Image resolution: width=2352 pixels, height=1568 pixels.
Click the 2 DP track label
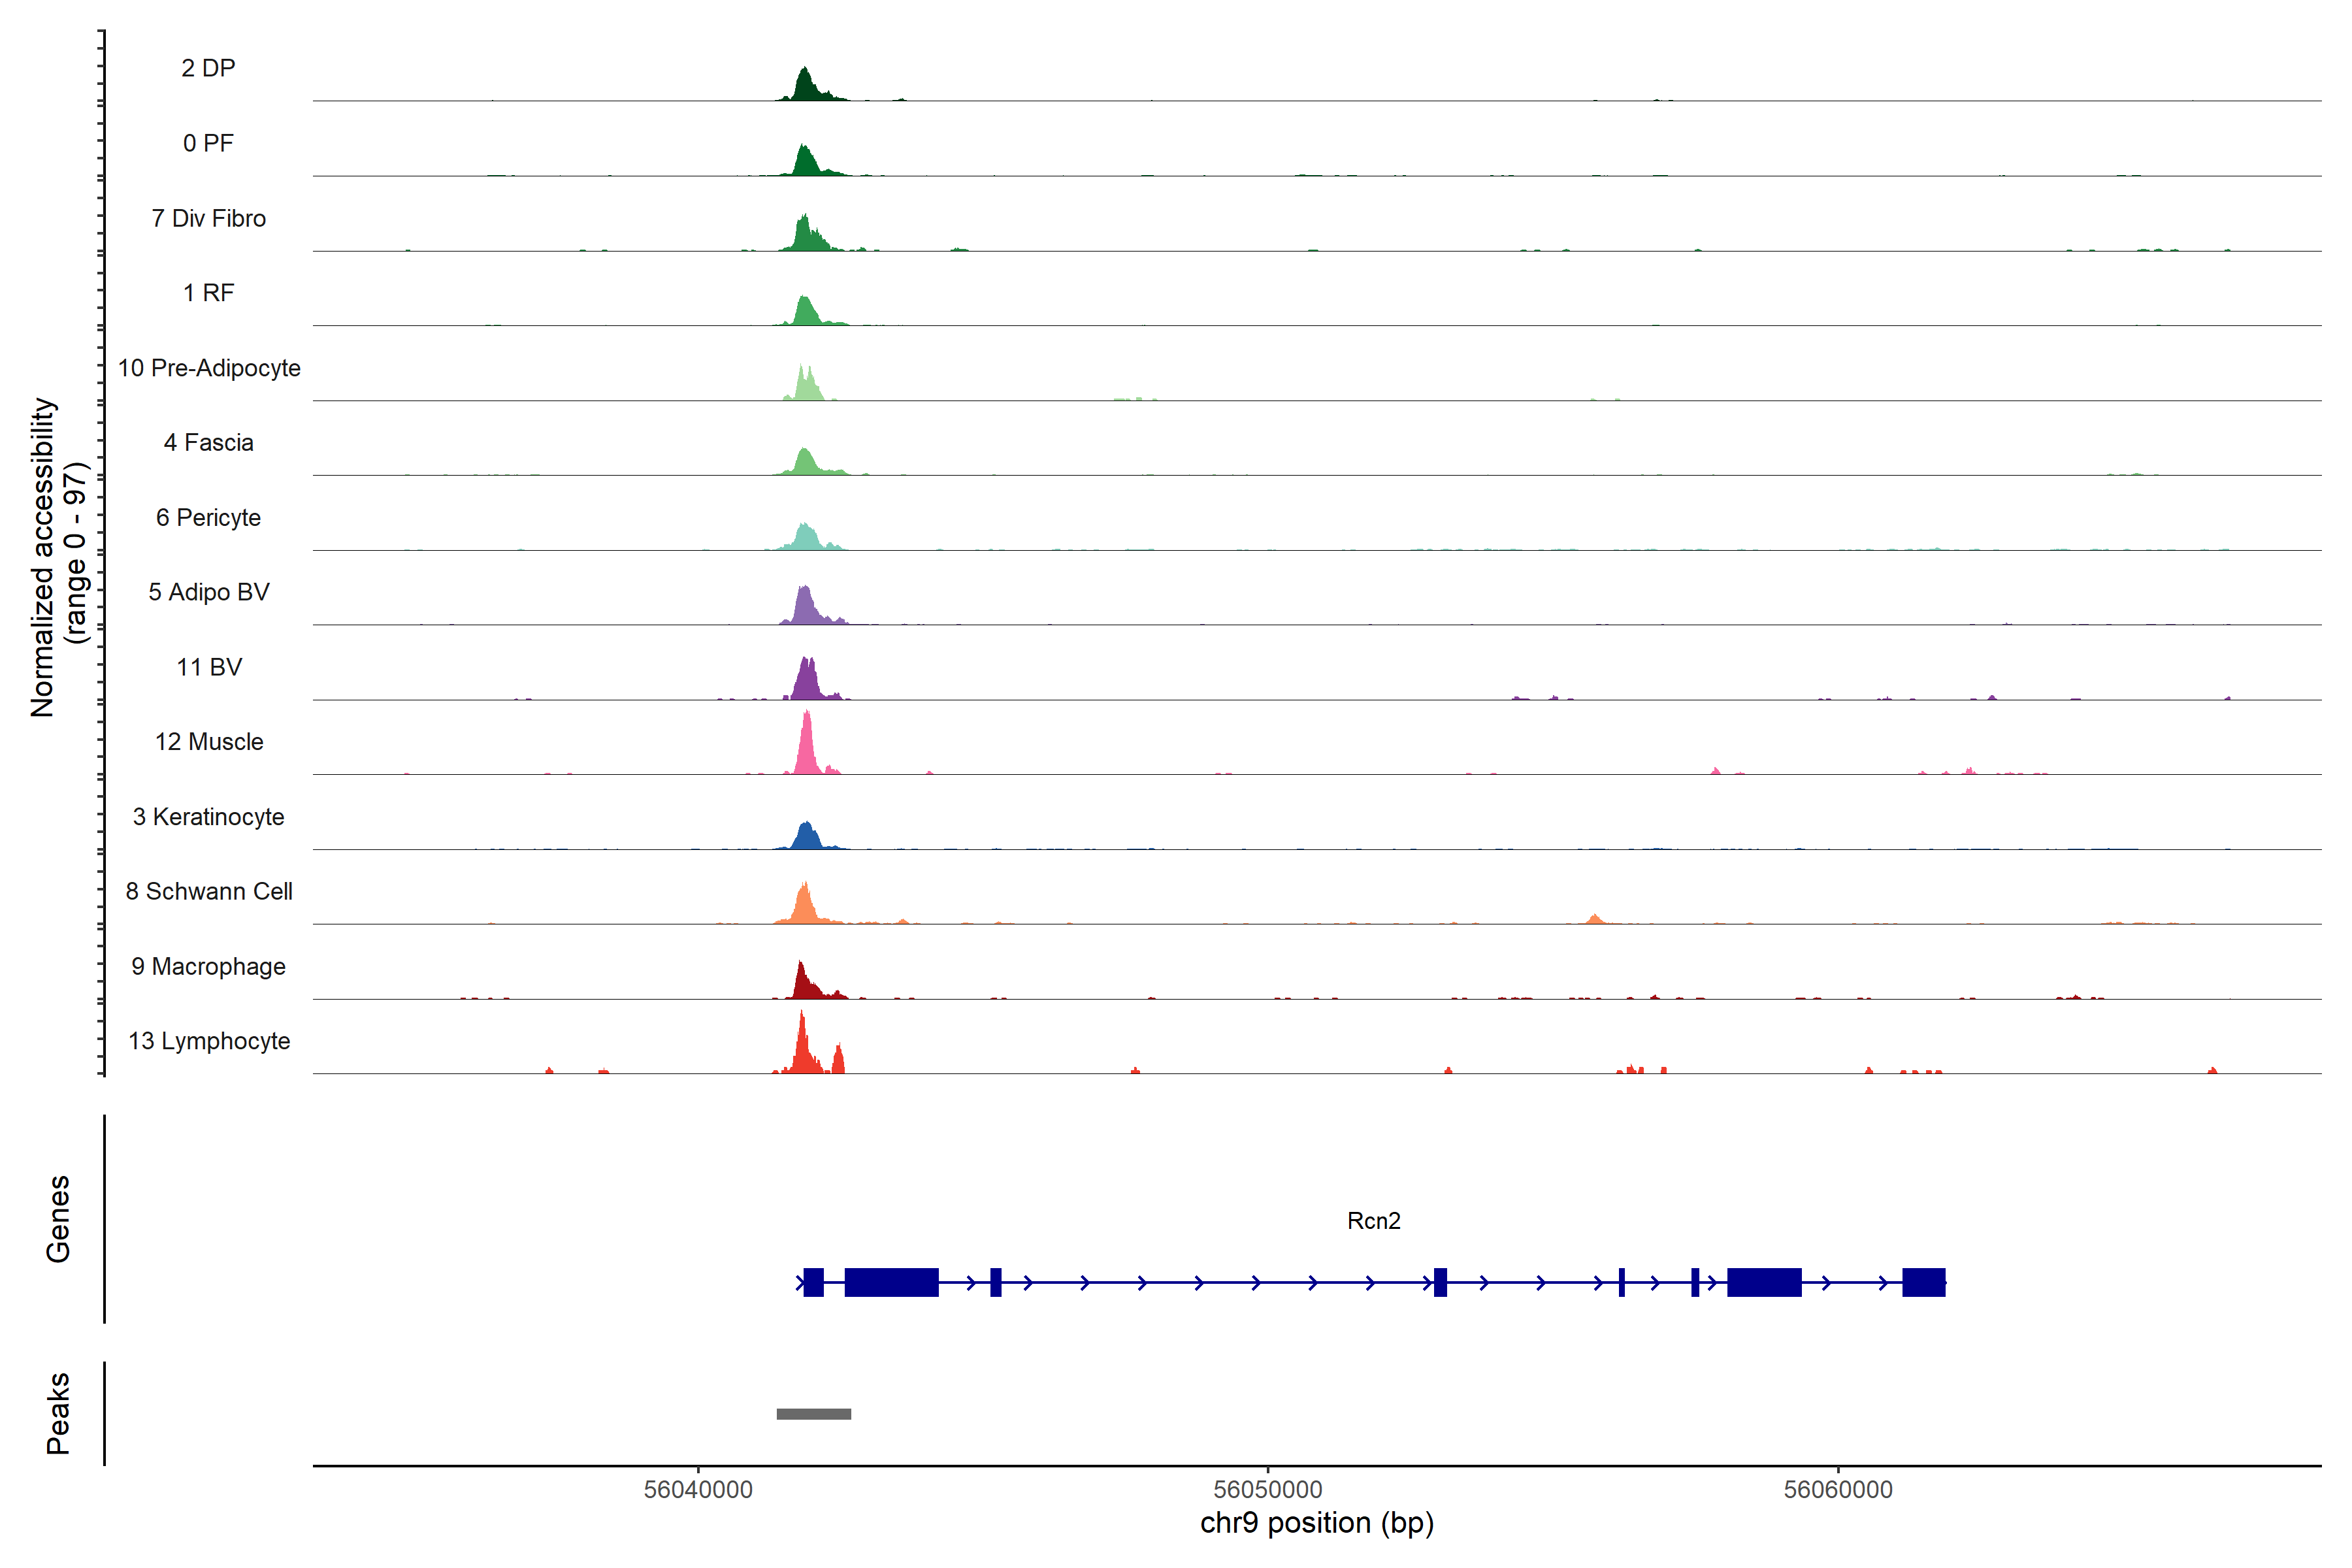[x=208, y=68]
